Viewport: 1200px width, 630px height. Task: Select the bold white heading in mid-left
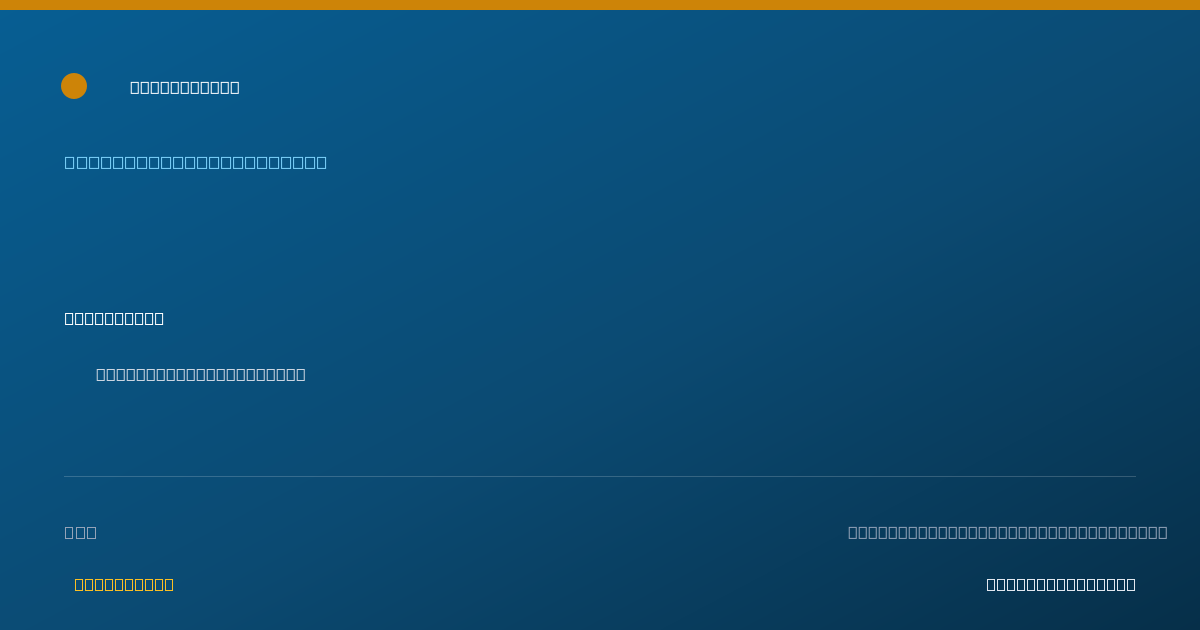(114, 318)
